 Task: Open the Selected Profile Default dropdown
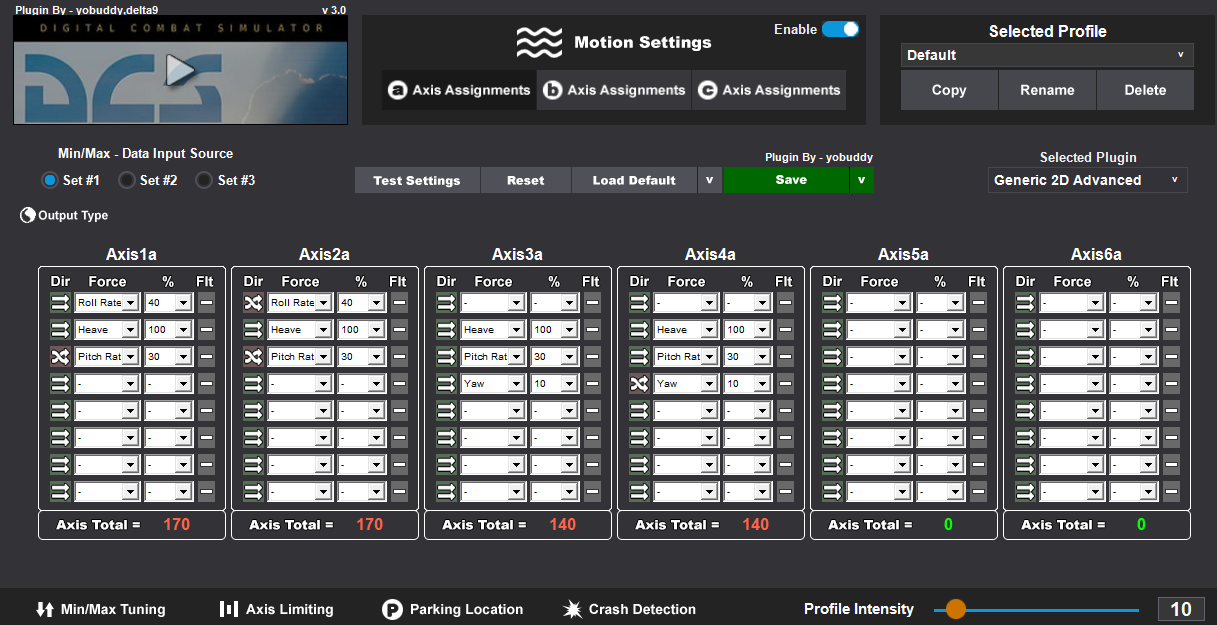pyautogui.click(x=1046, y=55)
